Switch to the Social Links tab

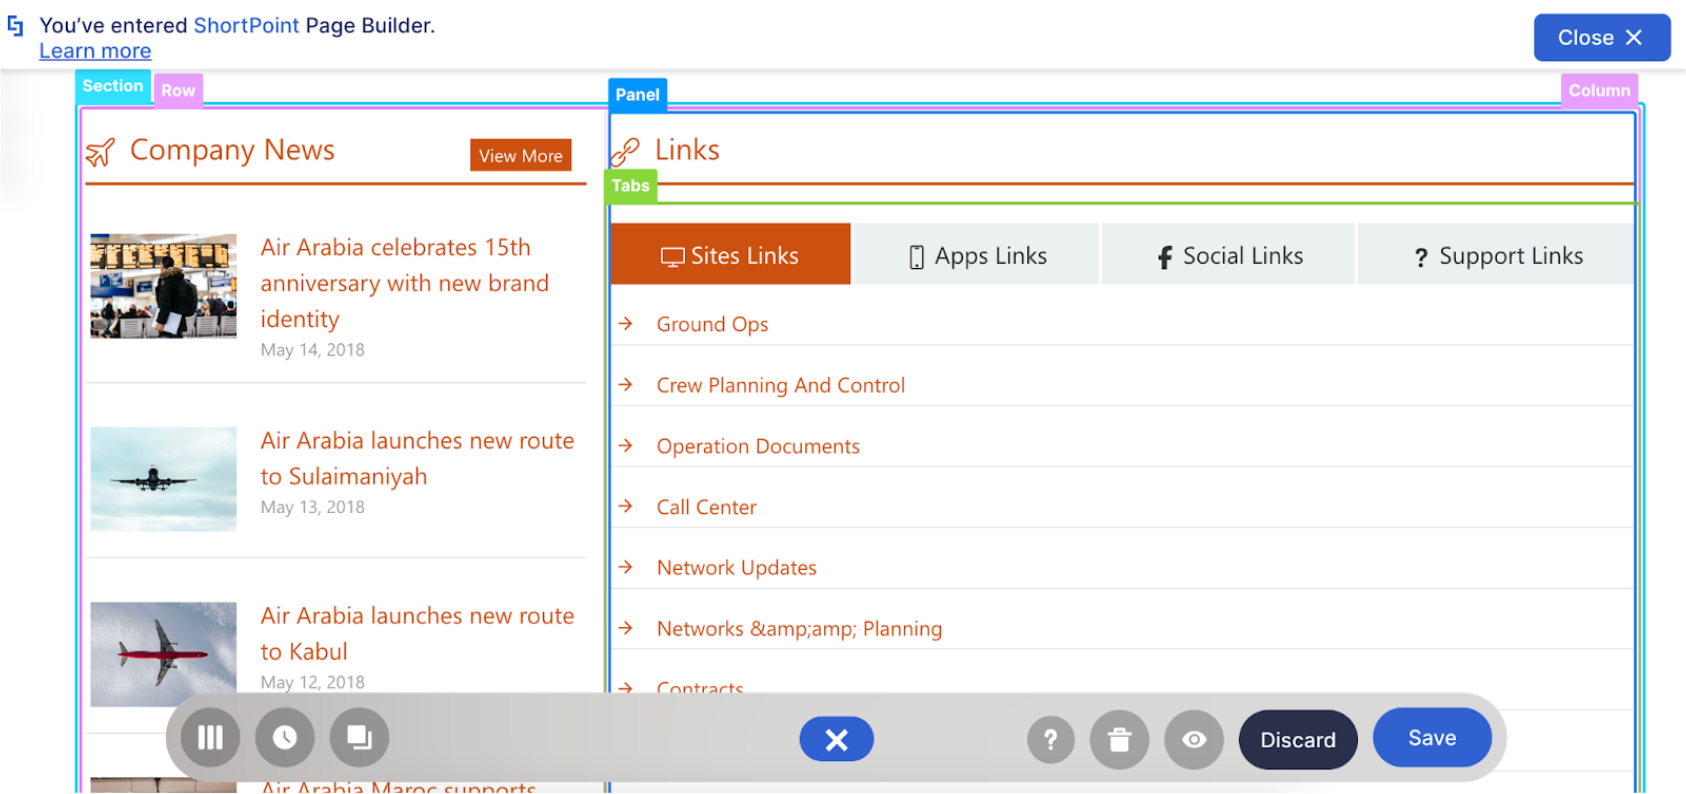pyautogui.click(x=1228, y=255)
